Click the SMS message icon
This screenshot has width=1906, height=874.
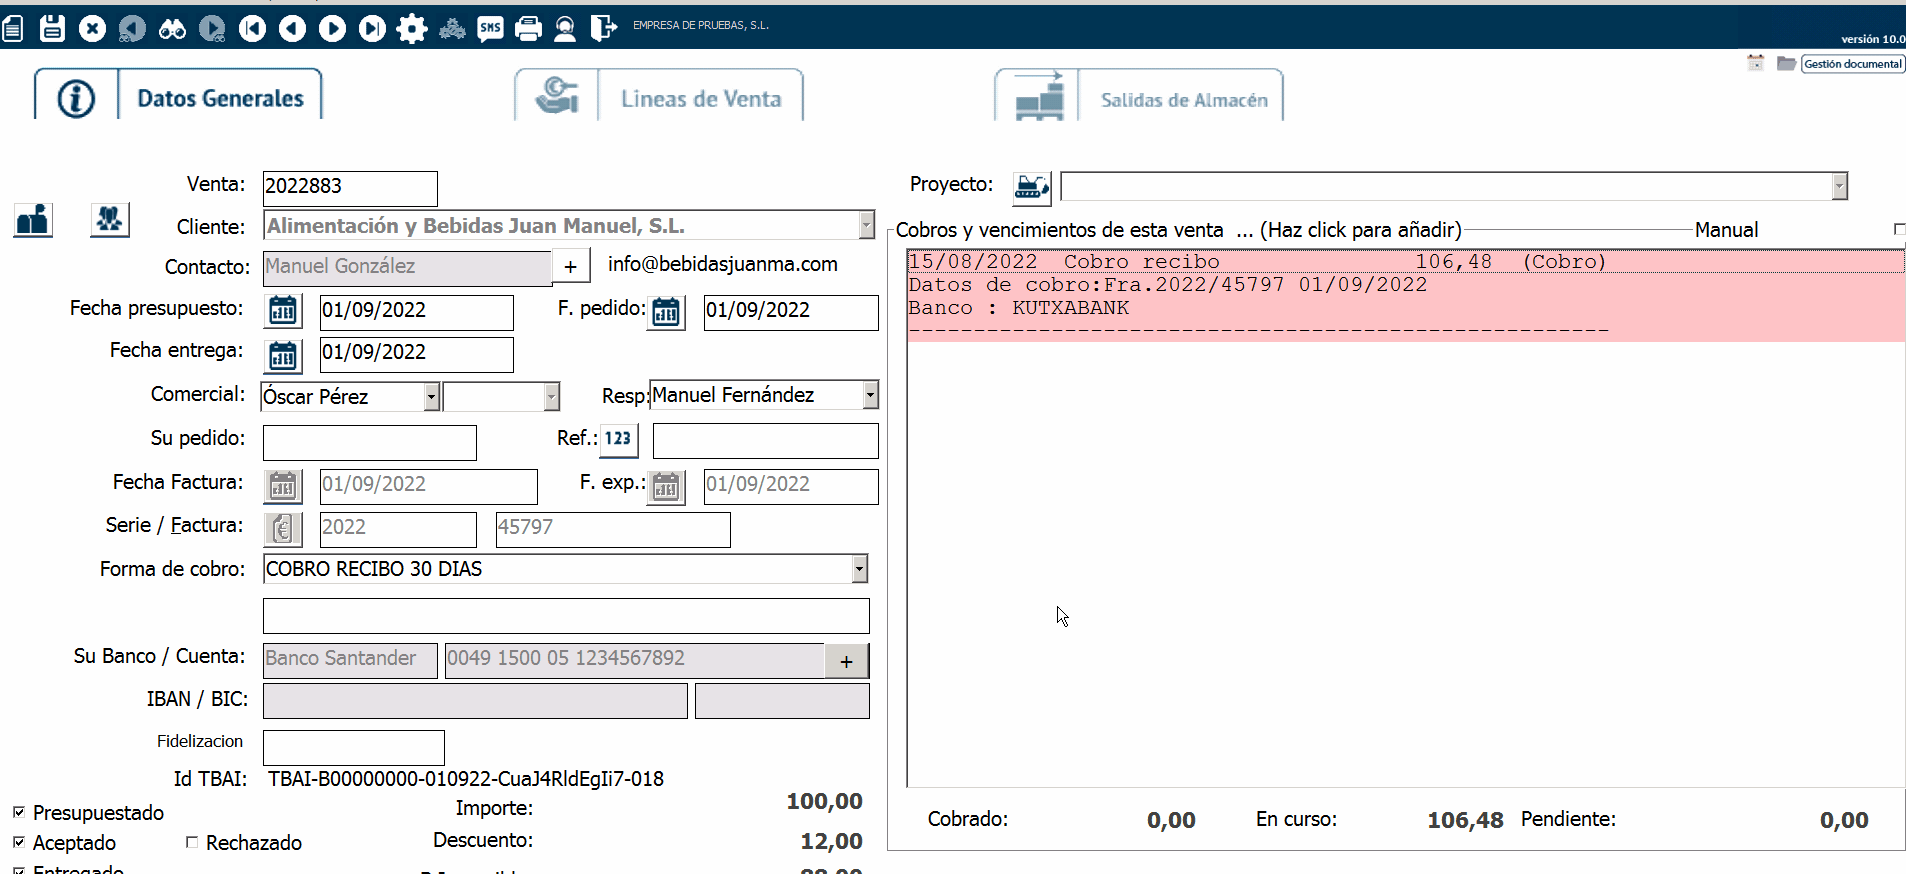490,28
